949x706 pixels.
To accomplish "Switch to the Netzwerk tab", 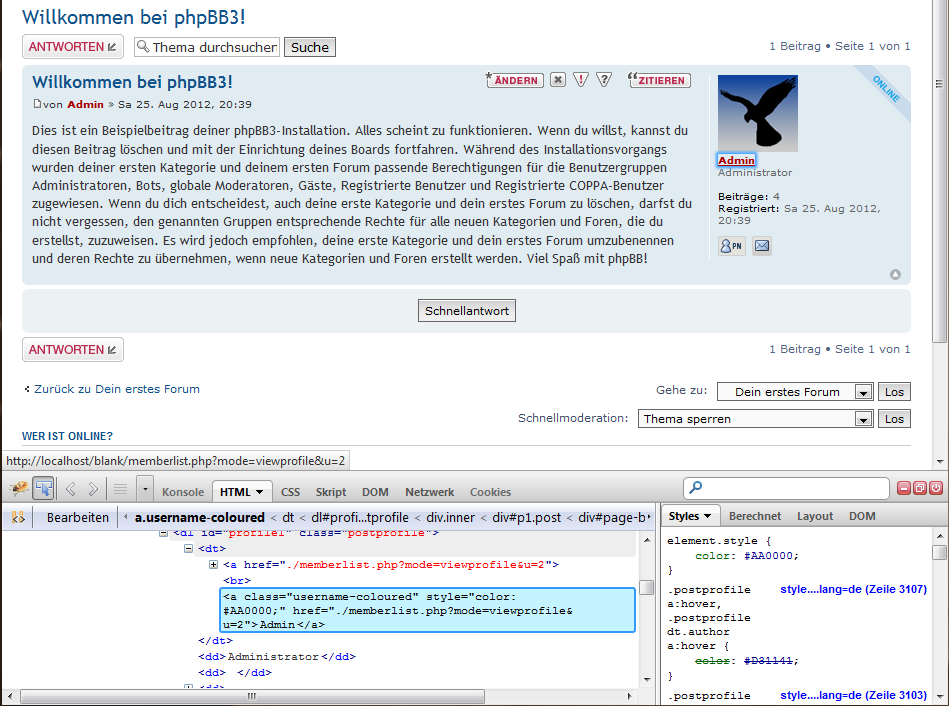I will [430, 492].
